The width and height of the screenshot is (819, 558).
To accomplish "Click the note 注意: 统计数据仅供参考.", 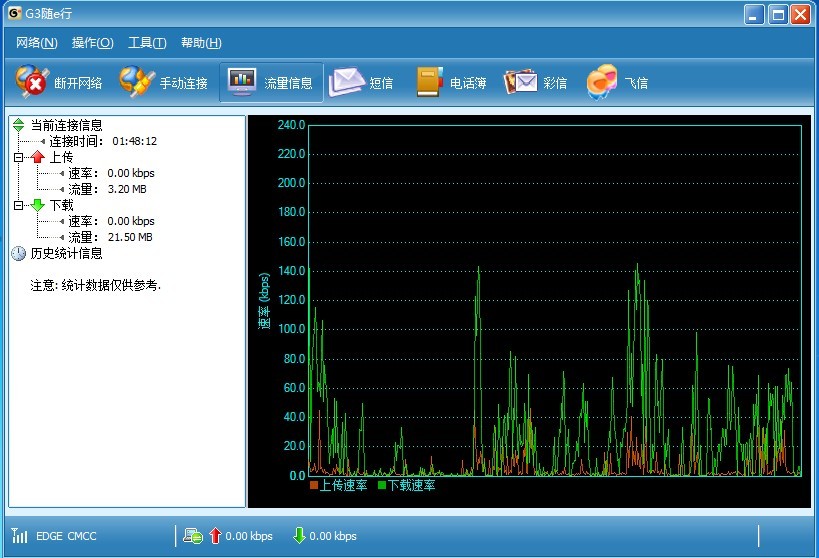I will tap(96, 285).
